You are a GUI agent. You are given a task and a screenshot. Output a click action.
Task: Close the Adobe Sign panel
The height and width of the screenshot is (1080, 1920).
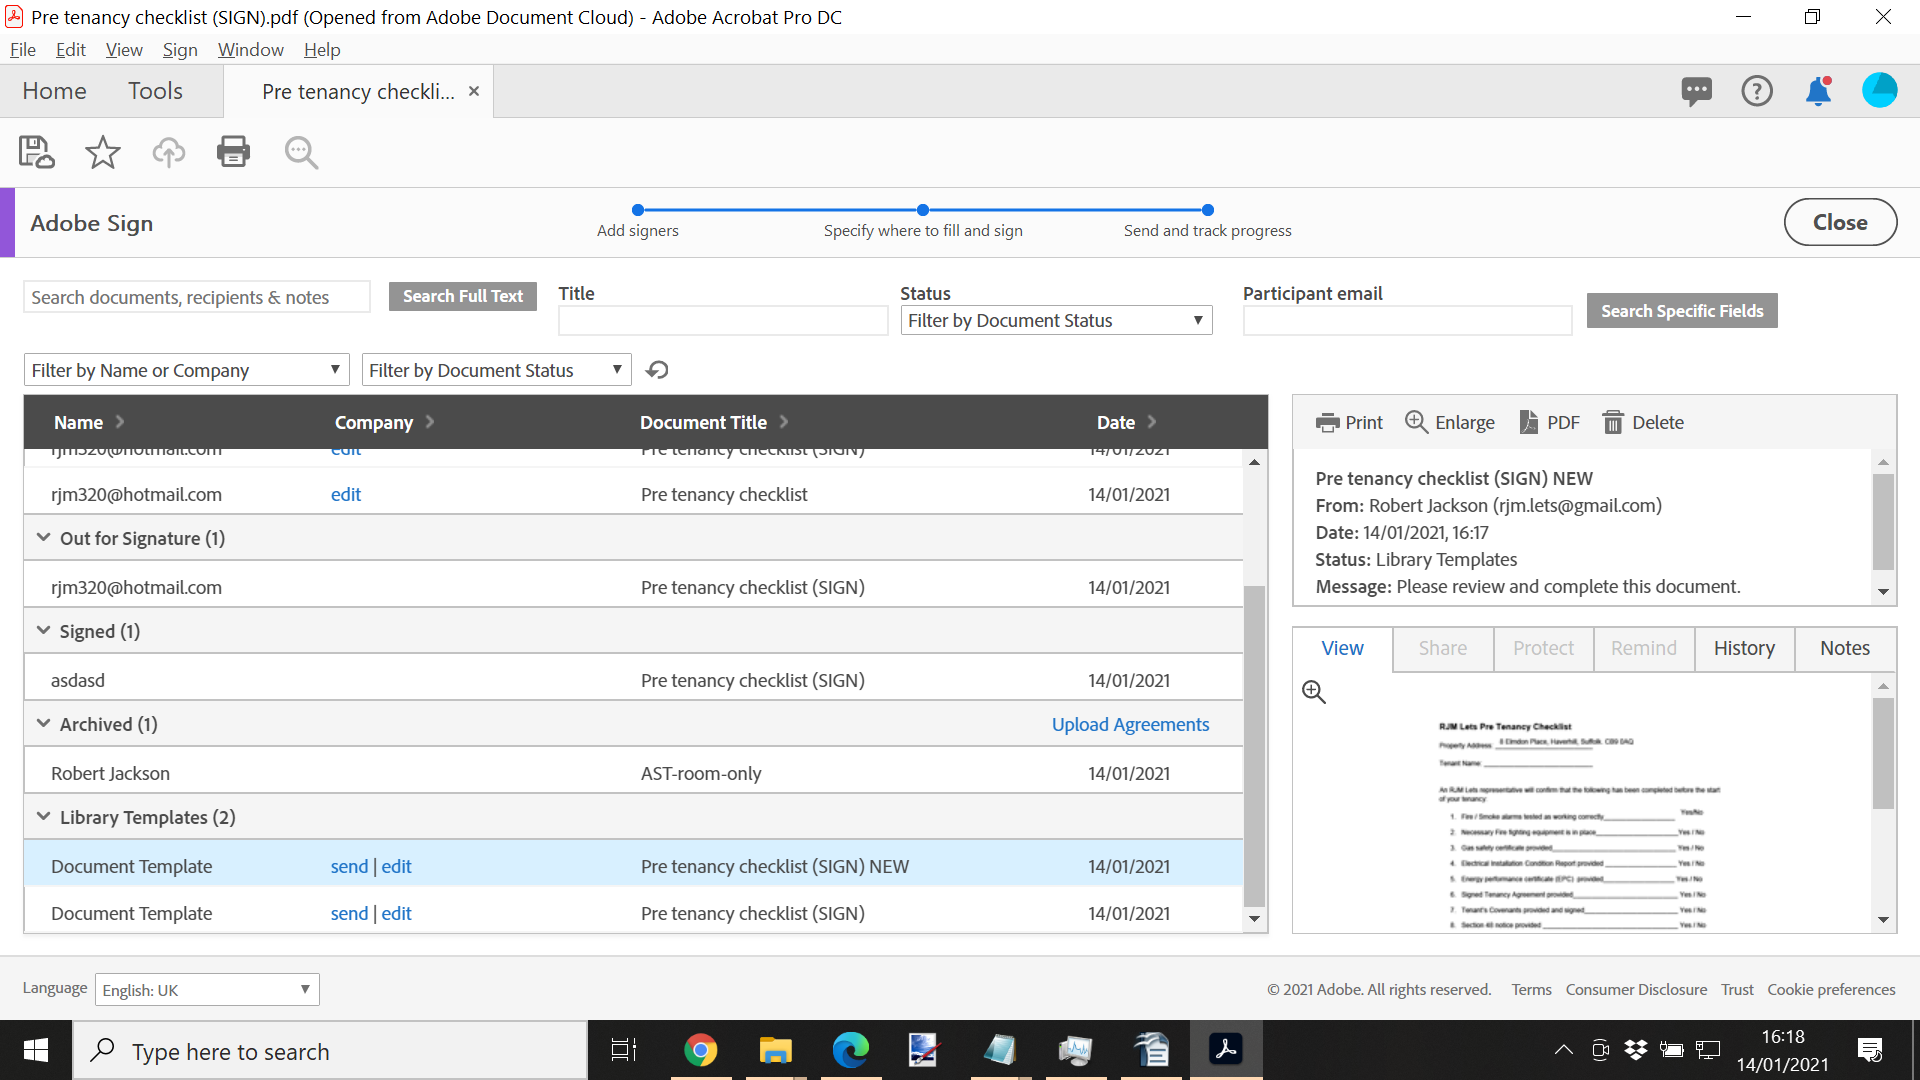click(1840, 222)
